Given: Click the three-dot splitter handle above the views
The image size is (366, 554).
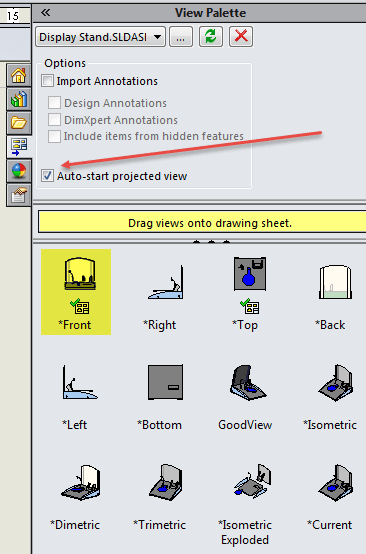Looking at the screenshot, I should (211, 242).
